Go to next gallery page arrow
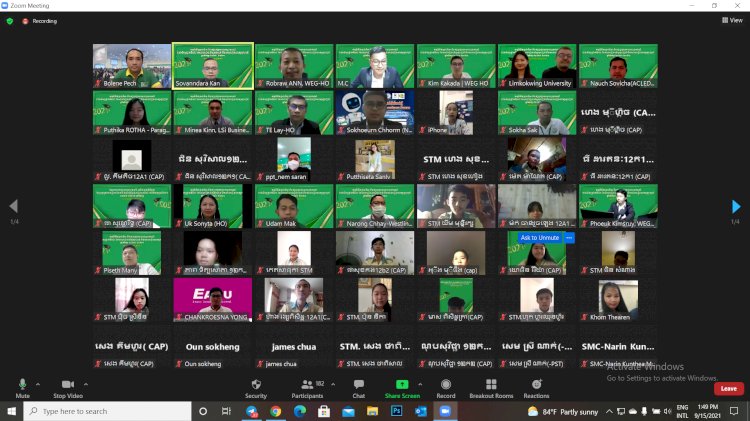The width and height of the screenshot is (750, 421). 736,206
